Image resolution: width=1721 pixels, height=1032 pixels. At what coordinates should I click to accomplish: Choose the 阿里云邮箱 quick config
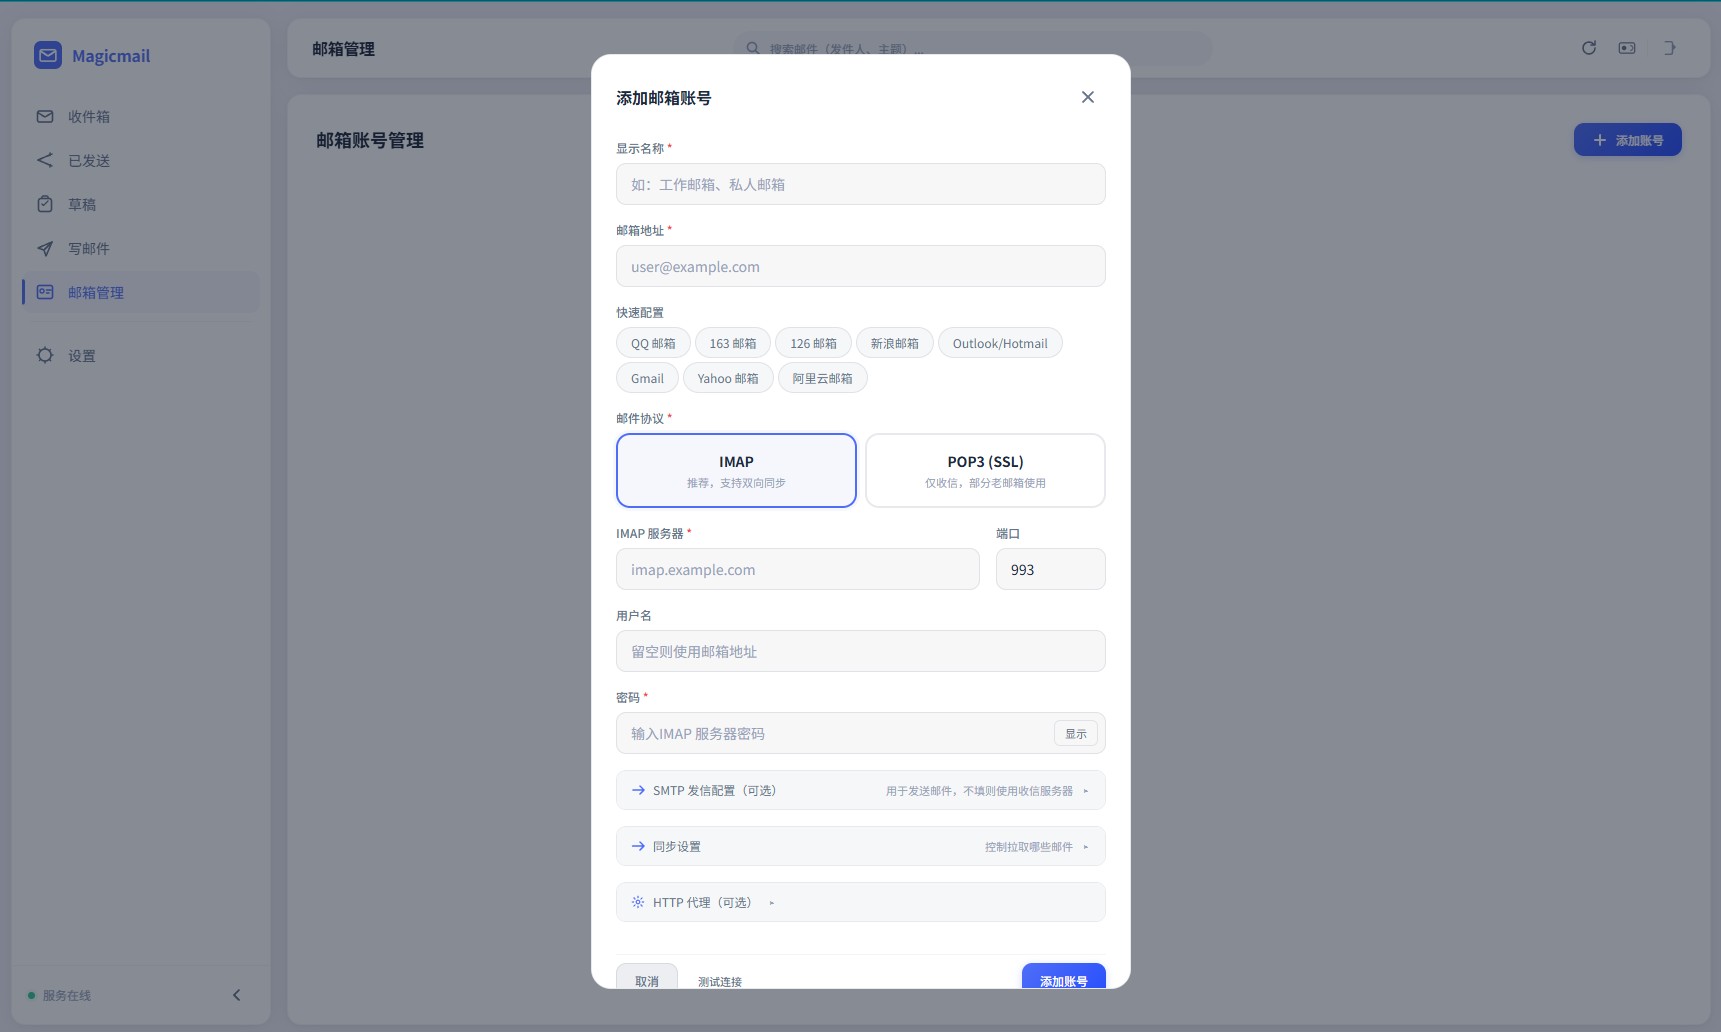tap(822, 378)
